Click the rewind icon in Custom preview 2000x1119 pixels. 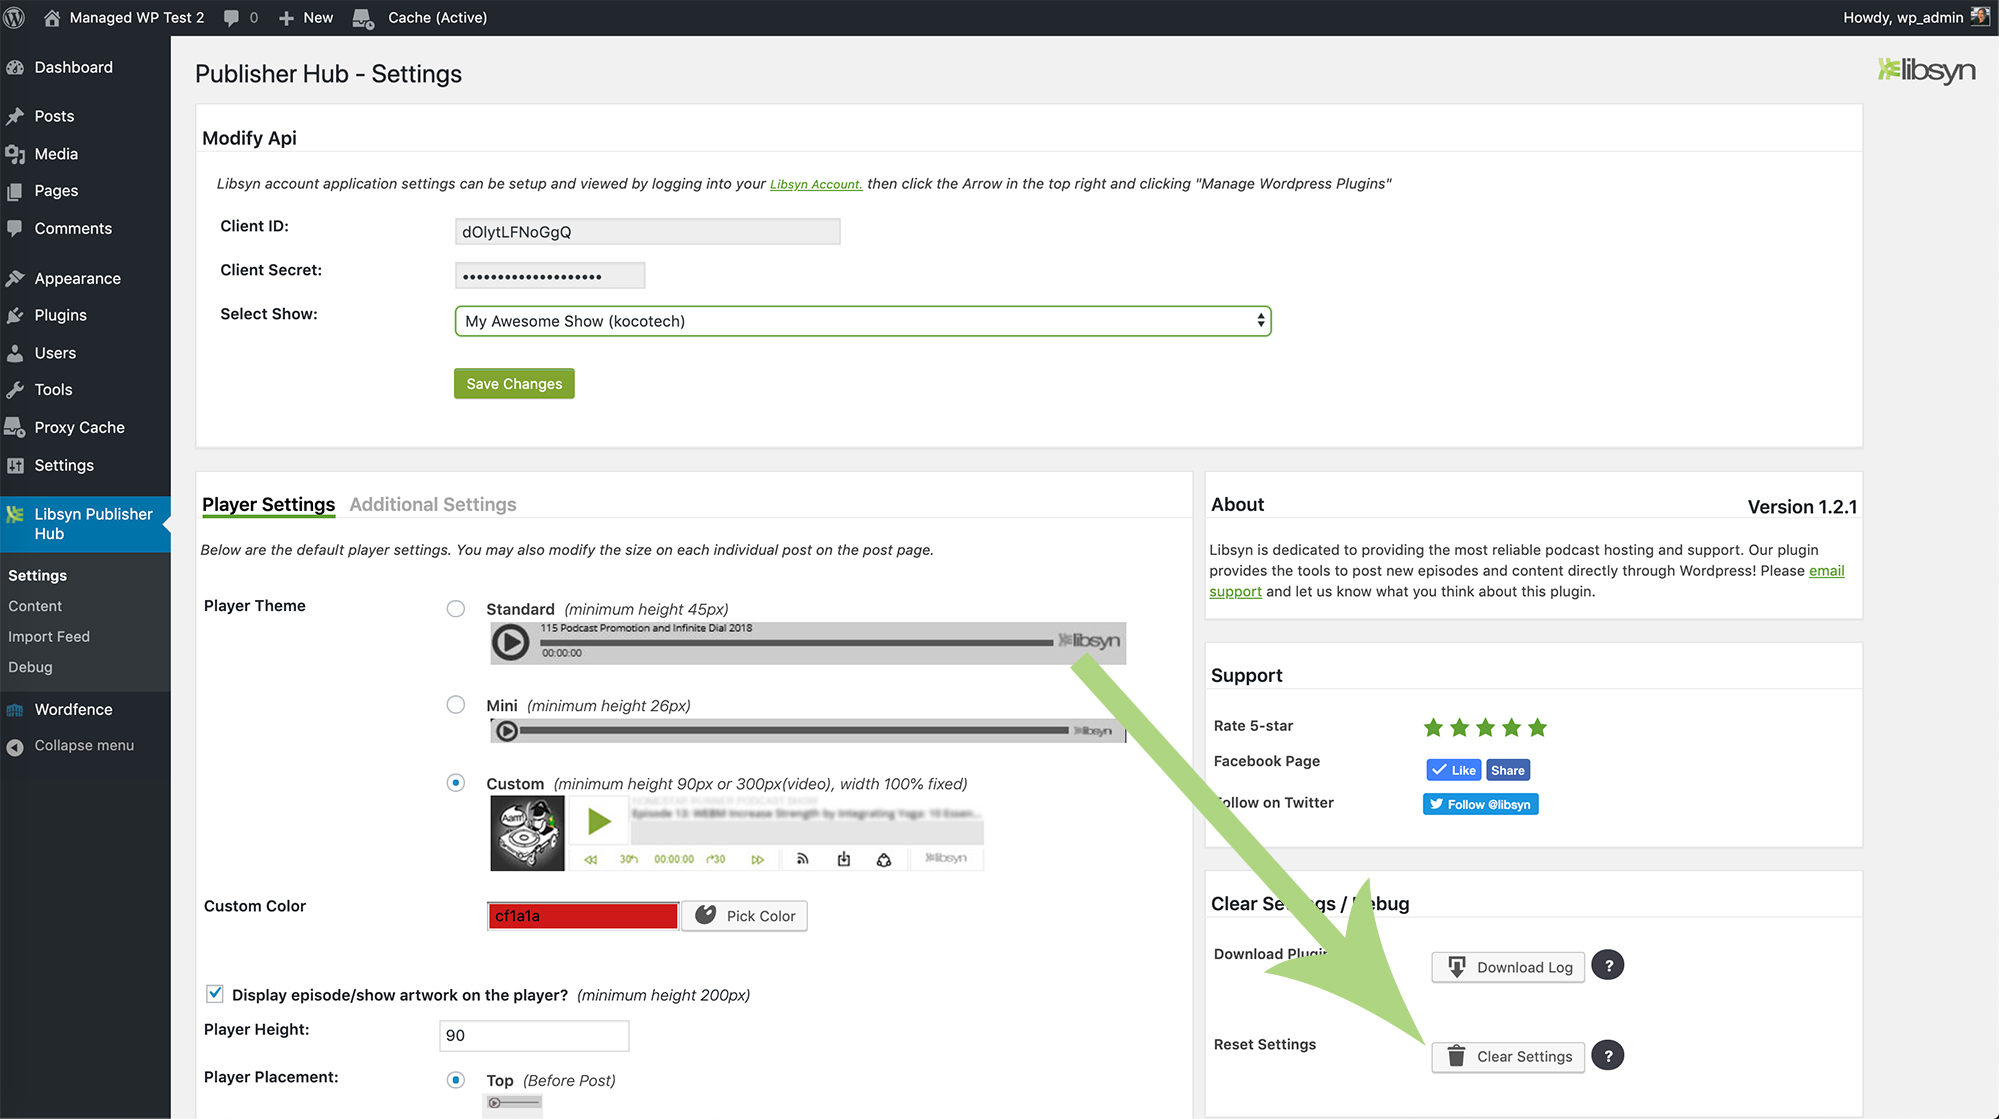click(591, 859)
